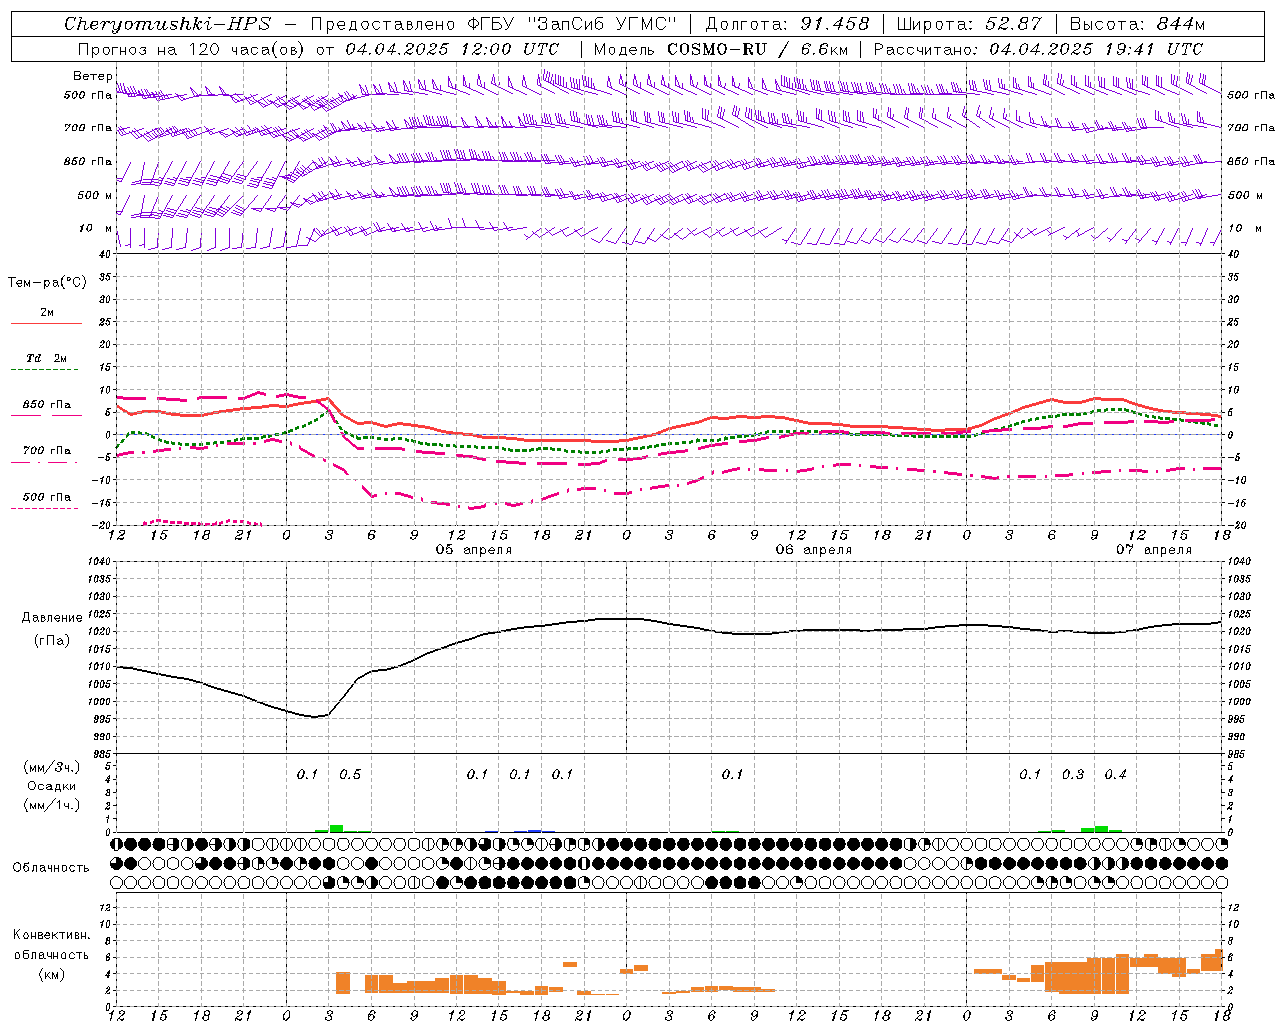The height and width of the screenshot is (1024, 1280).
Task: Click the "1040" left pressure axis value
Action: click(98, 562)
